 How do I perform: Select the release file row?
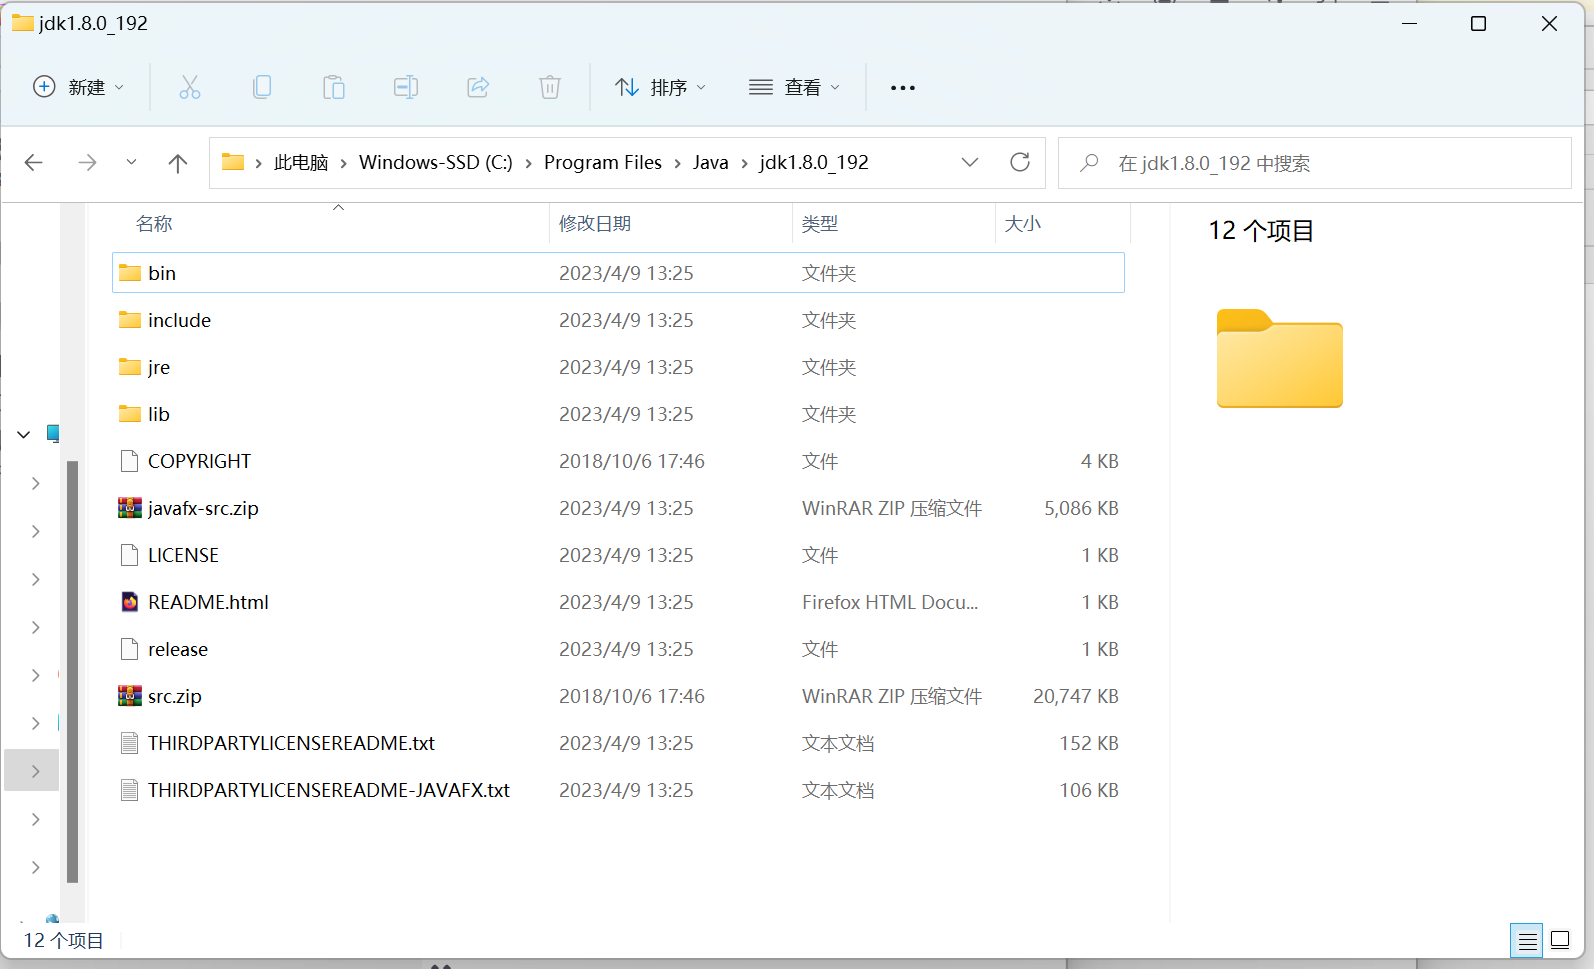tap(618, 649)
